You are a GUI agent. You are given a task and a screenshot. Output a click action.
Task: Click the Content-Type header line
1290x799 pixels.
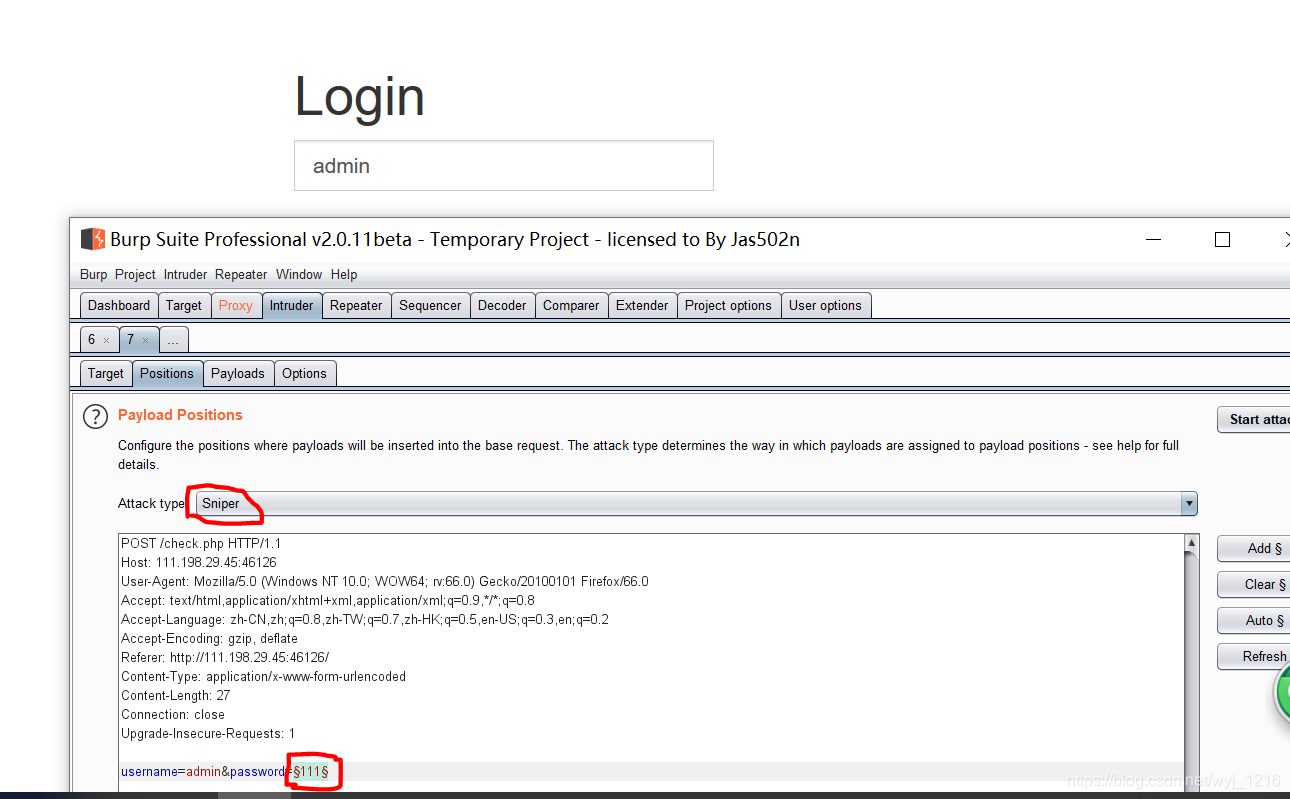[x=263, y=676]
